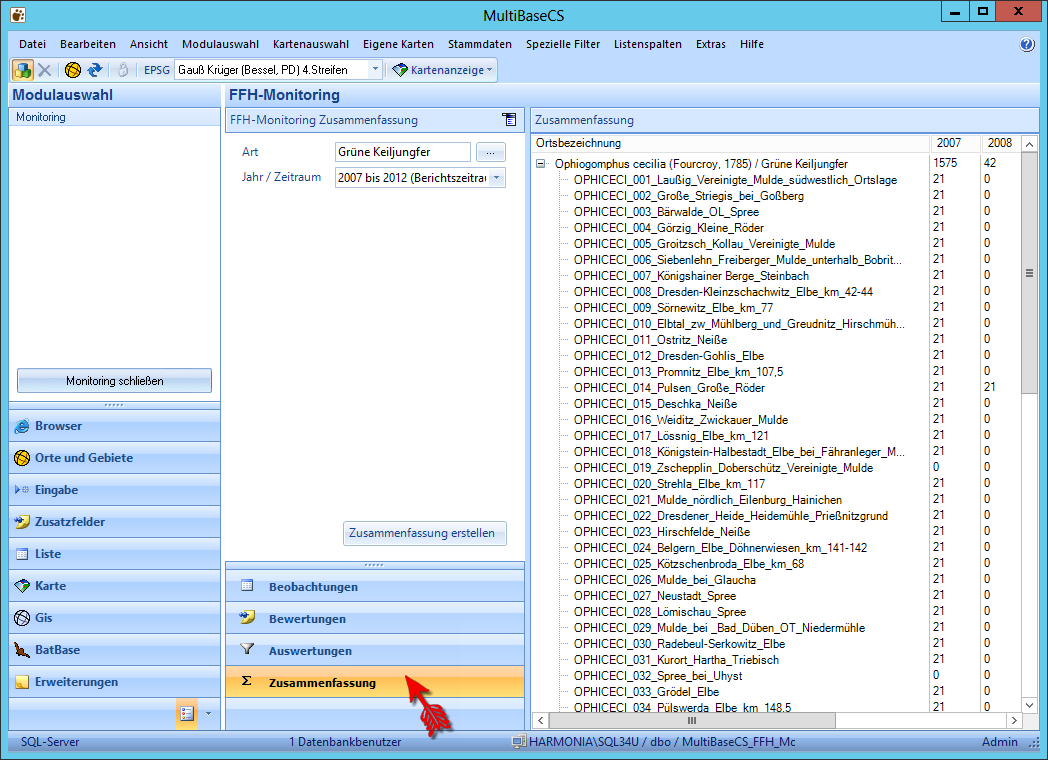
Task: Click the ... browse button next to Art
Action: click(x=491, y=152)
